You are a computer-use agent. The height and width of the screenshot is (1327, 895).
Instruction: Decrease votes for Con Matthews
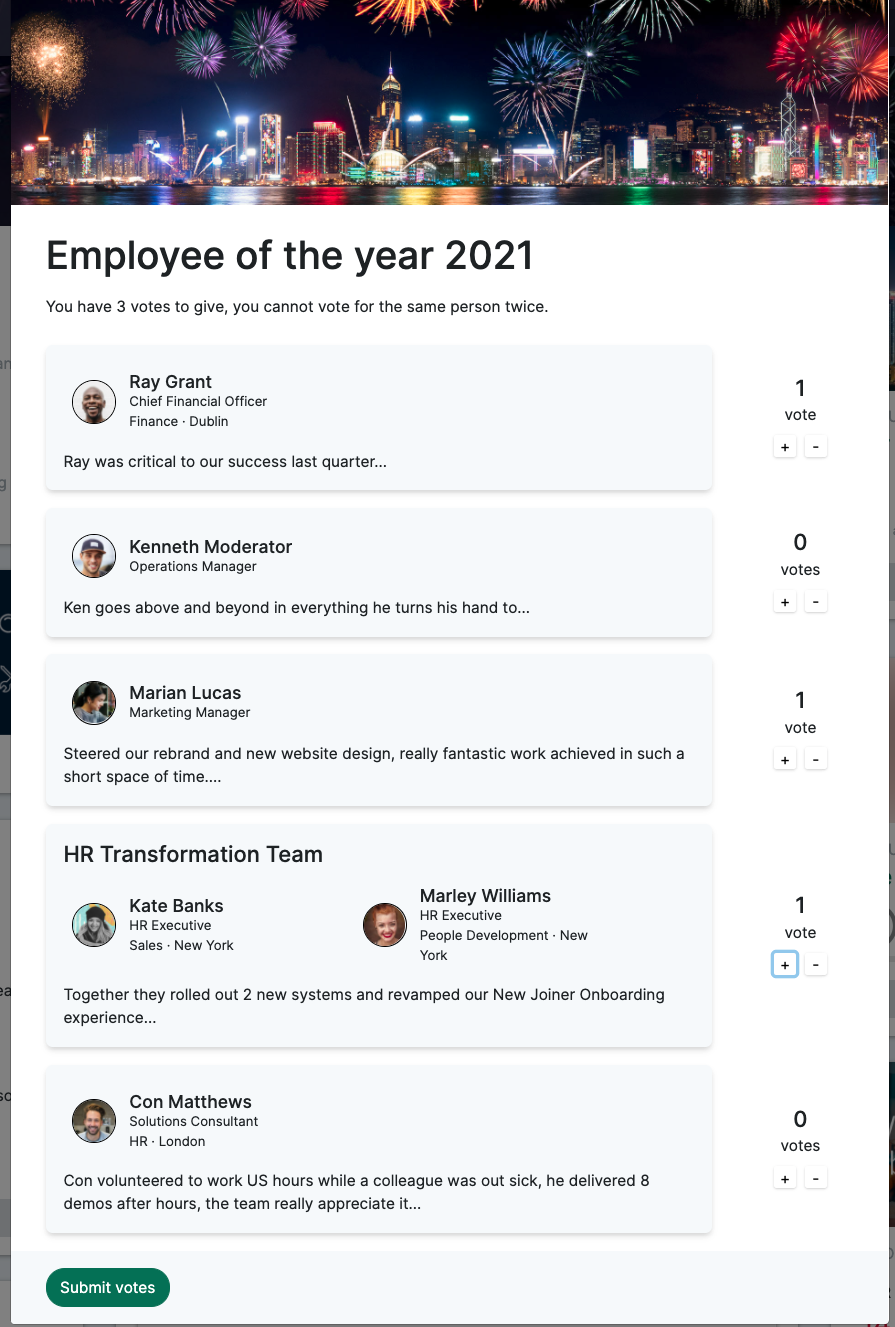(816, 1179)
